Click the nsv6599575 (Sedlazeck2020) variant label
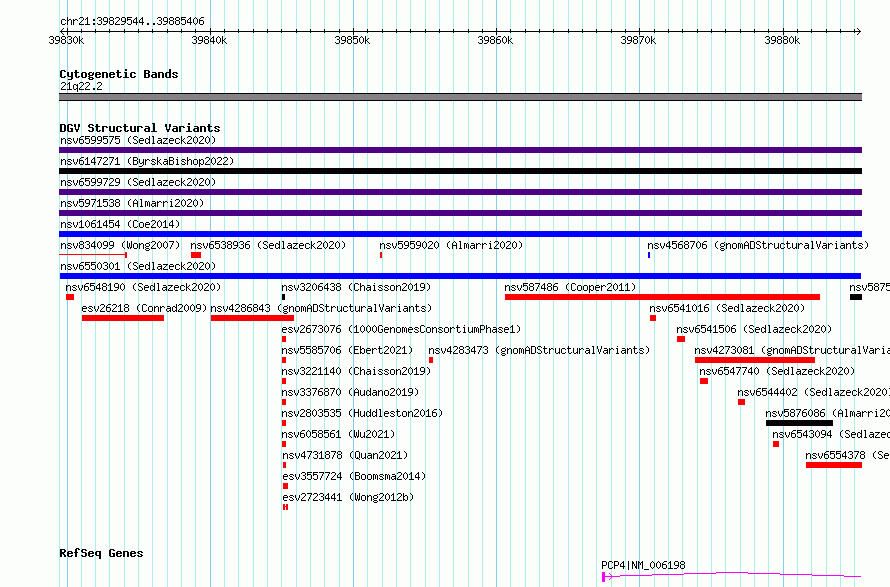890x587 pixels. (138, 140)
